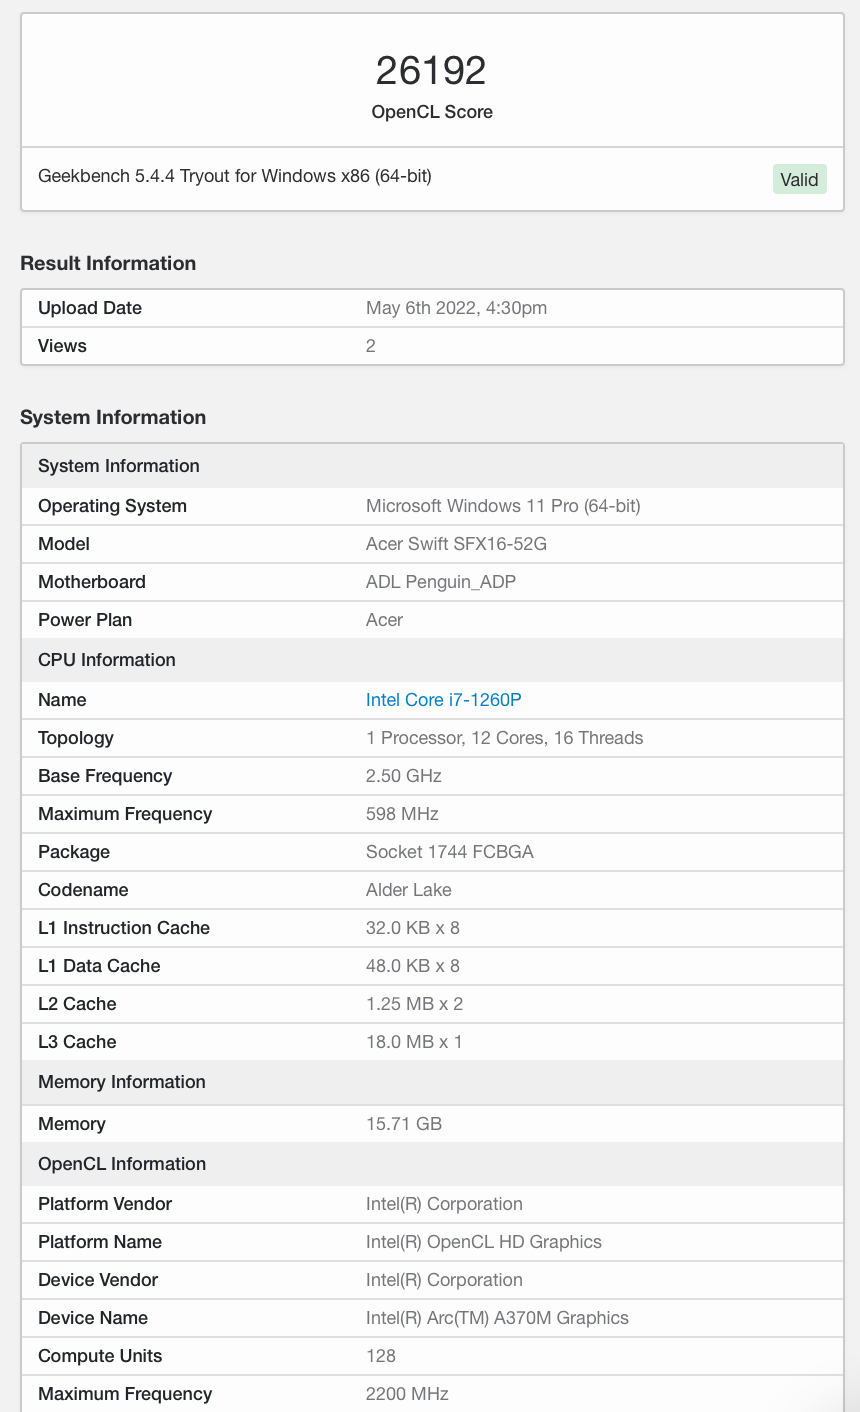
Task: Open the Intel Core i7-1260P link
Action: click(x=444, y=700)
